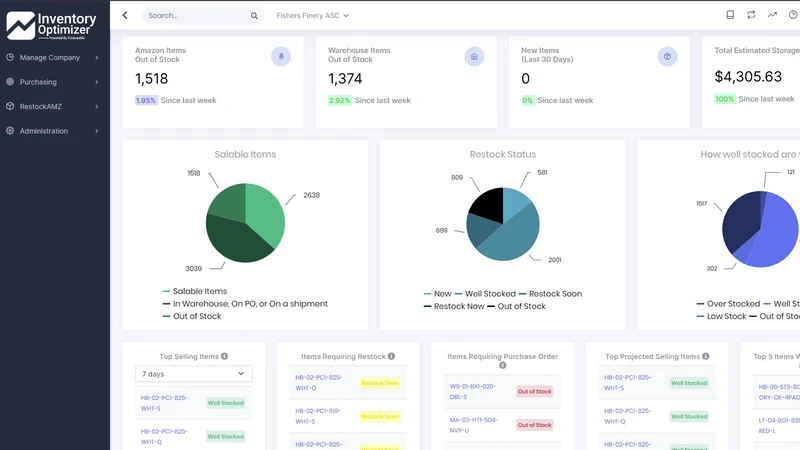This screenshot has height=450, width=800.
Task: Toggle Over Stocked legend entry
Action: [728, 304]
